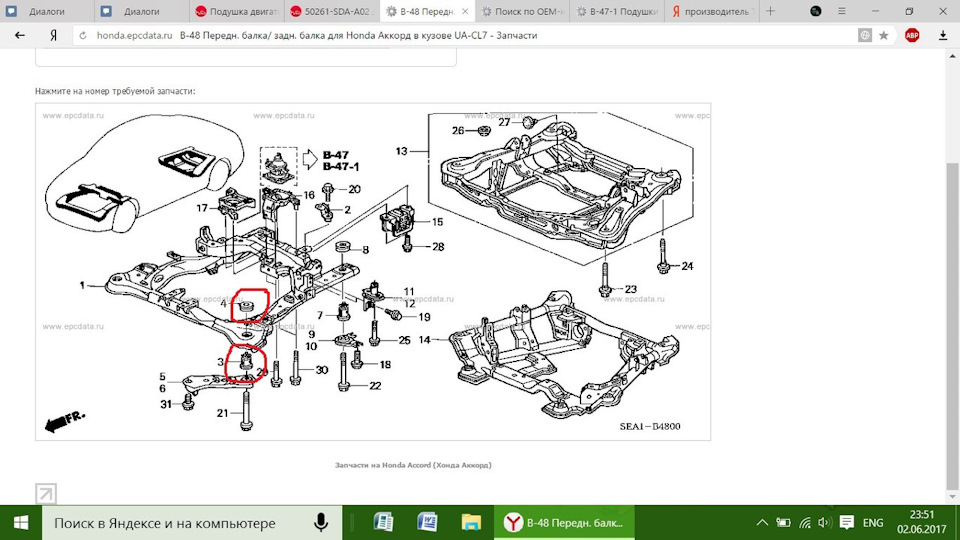Click part number 19 in diagram

point(424,317)
